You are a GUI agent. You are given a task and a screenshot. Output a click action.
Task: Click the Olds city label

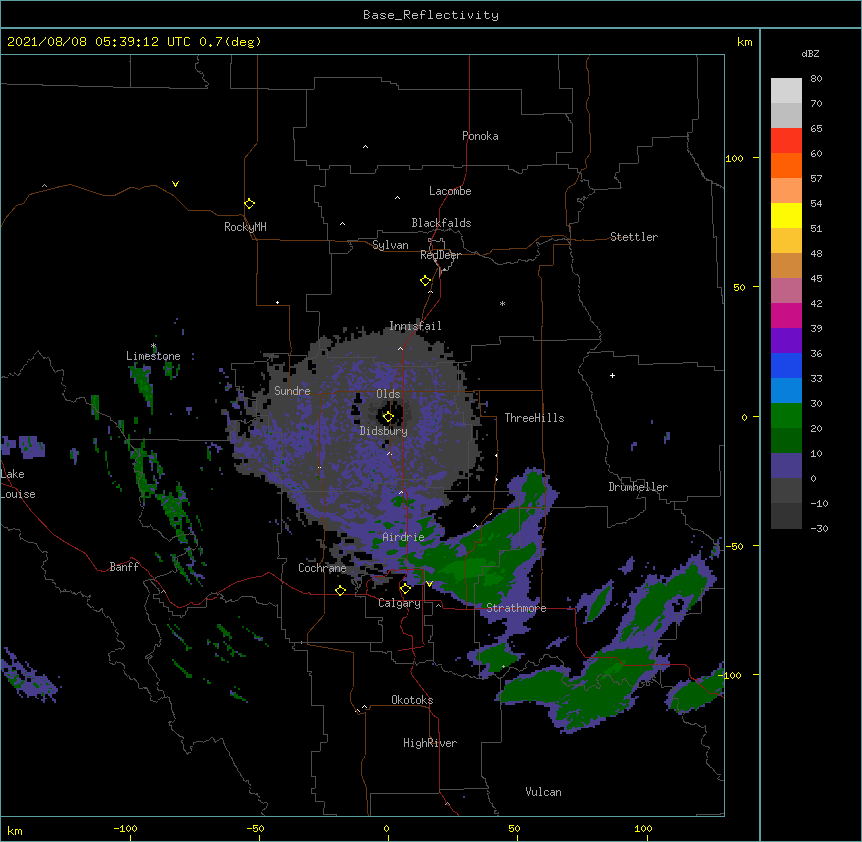[x=388, y=394]
